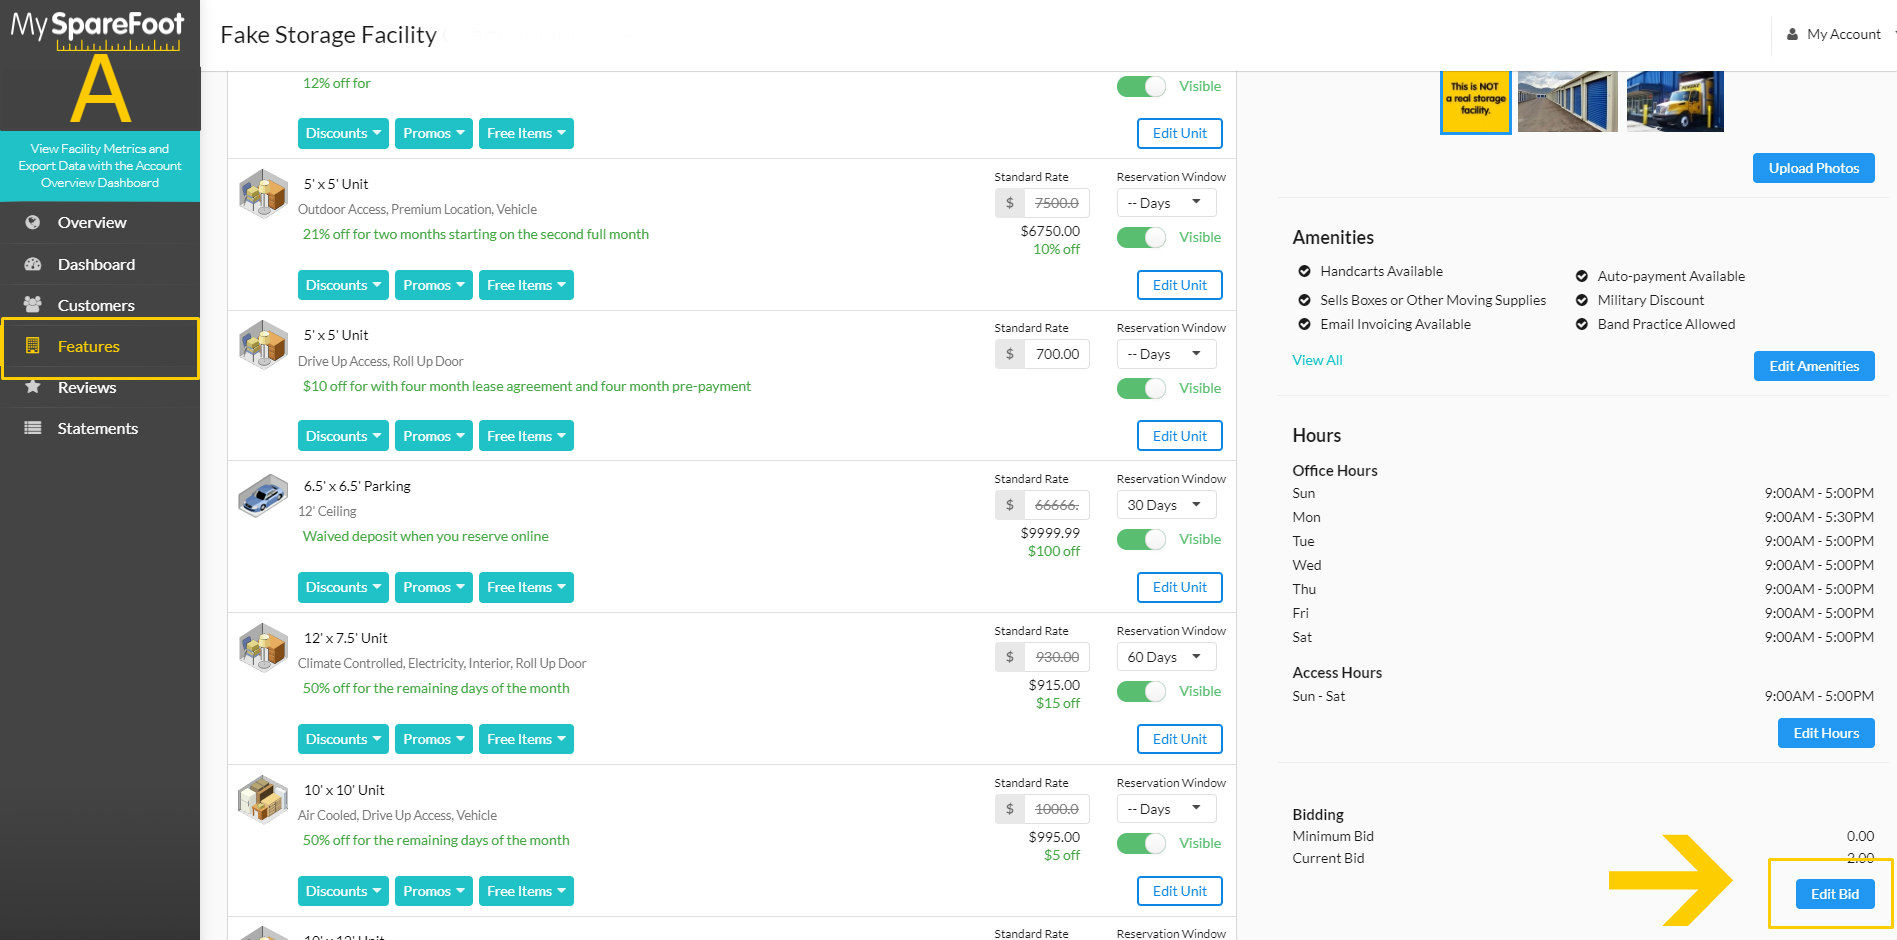This screenshot has height=940, width=1897.
Task: Open Reservation Window dropdown for outdoor 5'x5' unit
Action: point(1166,203)
